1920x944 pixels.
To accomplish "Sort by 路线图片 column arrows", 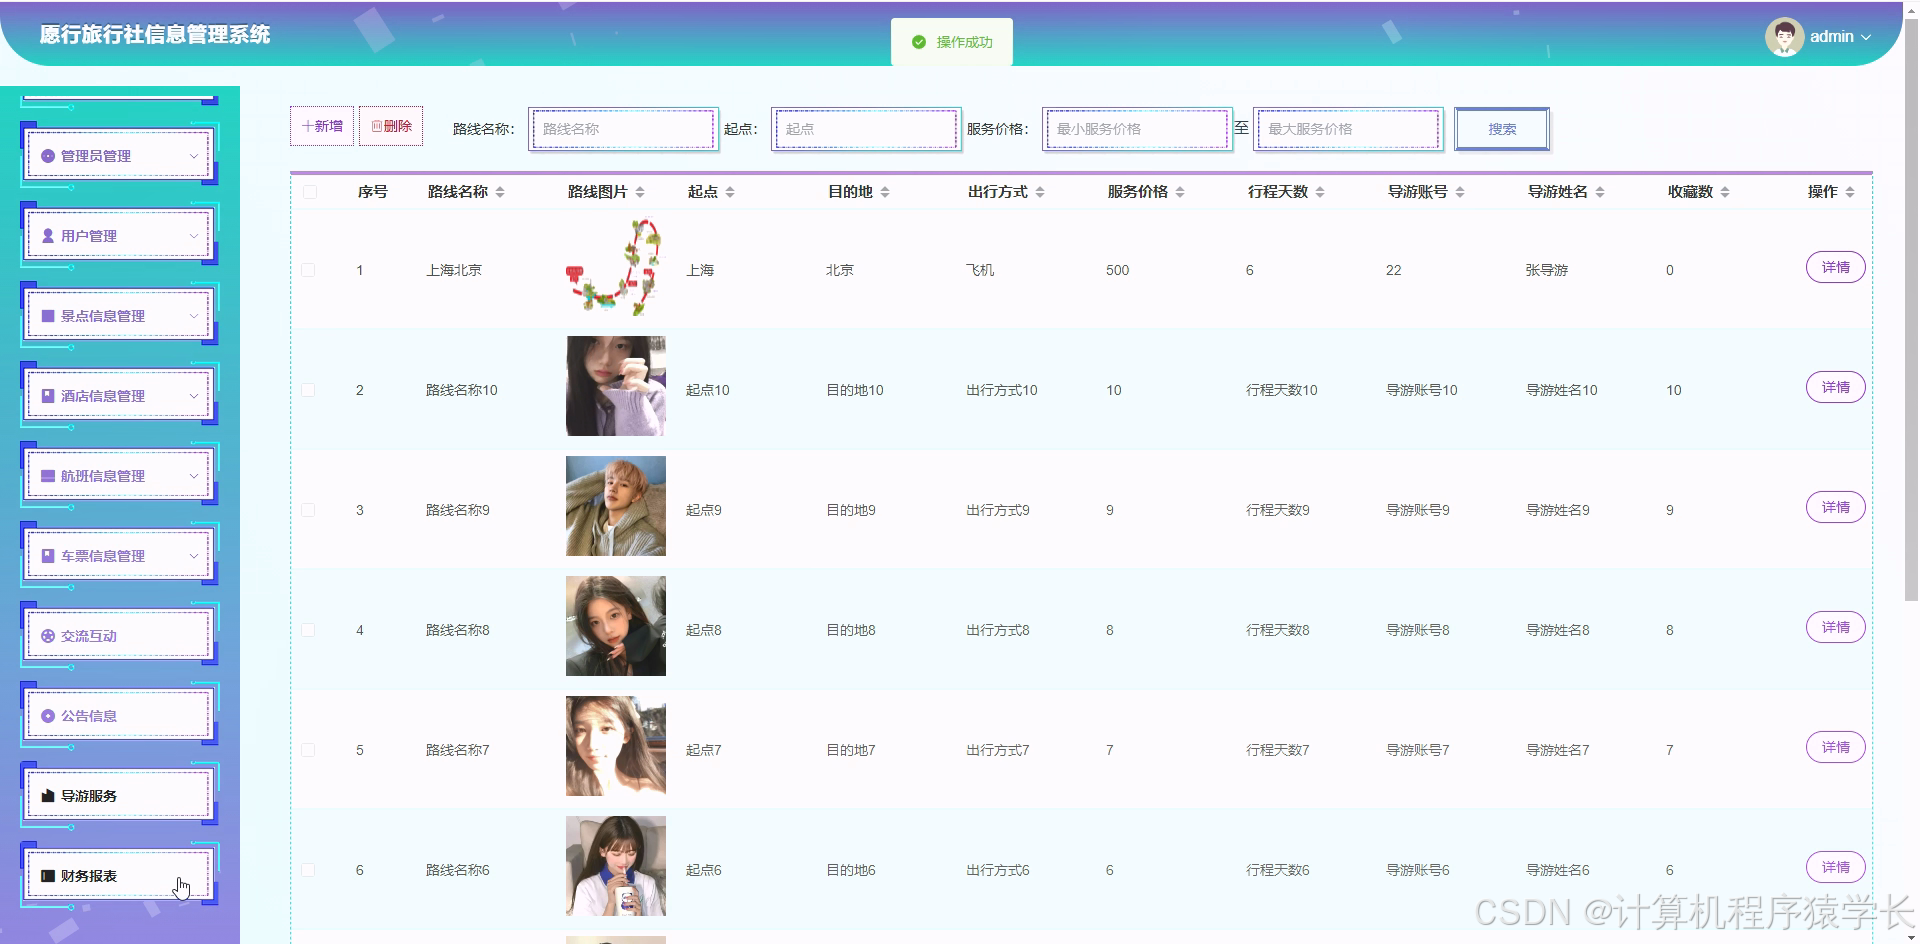I will 640,192.
